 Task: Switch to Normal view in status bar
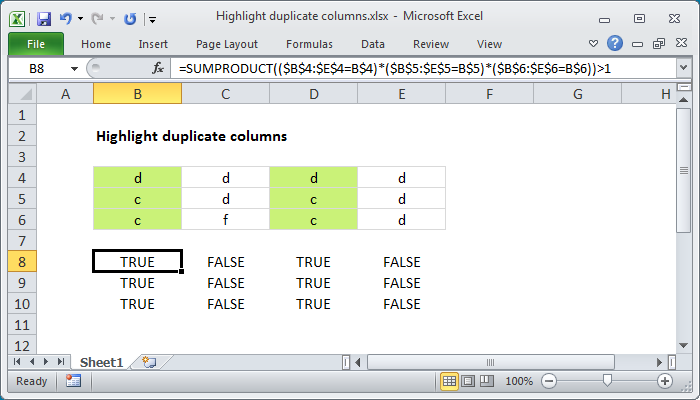click(x=449, y=381)
